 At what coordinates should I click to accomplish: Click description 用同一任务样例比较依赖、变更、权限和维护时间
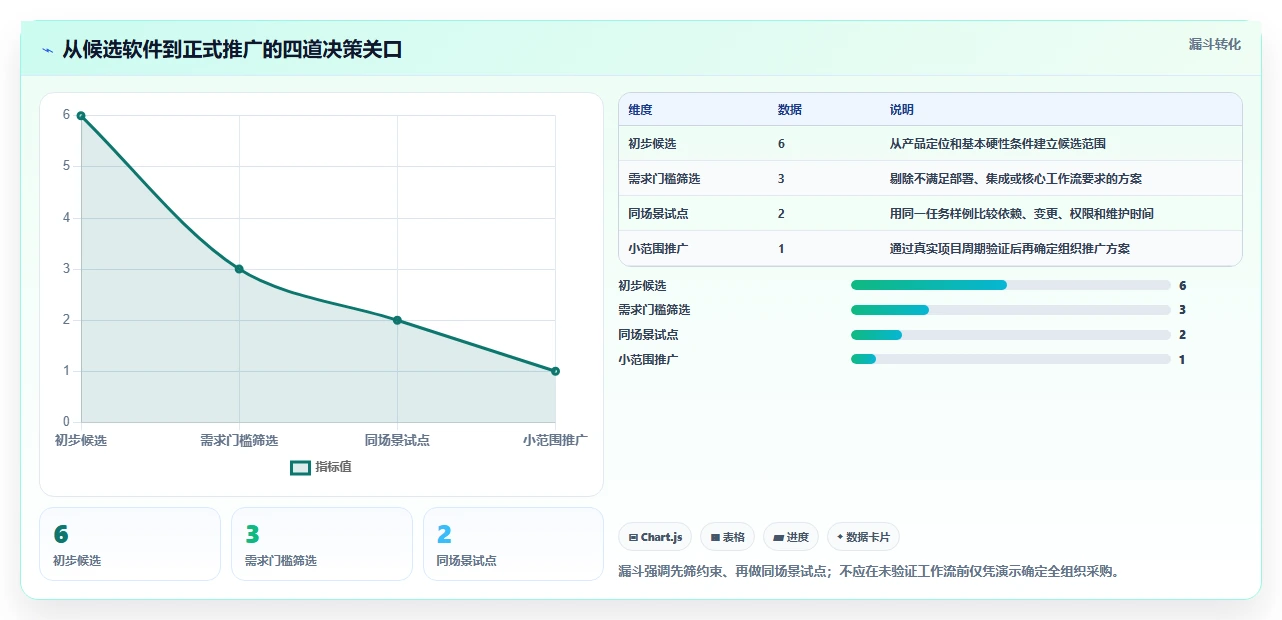click(x=1021, y=214)
